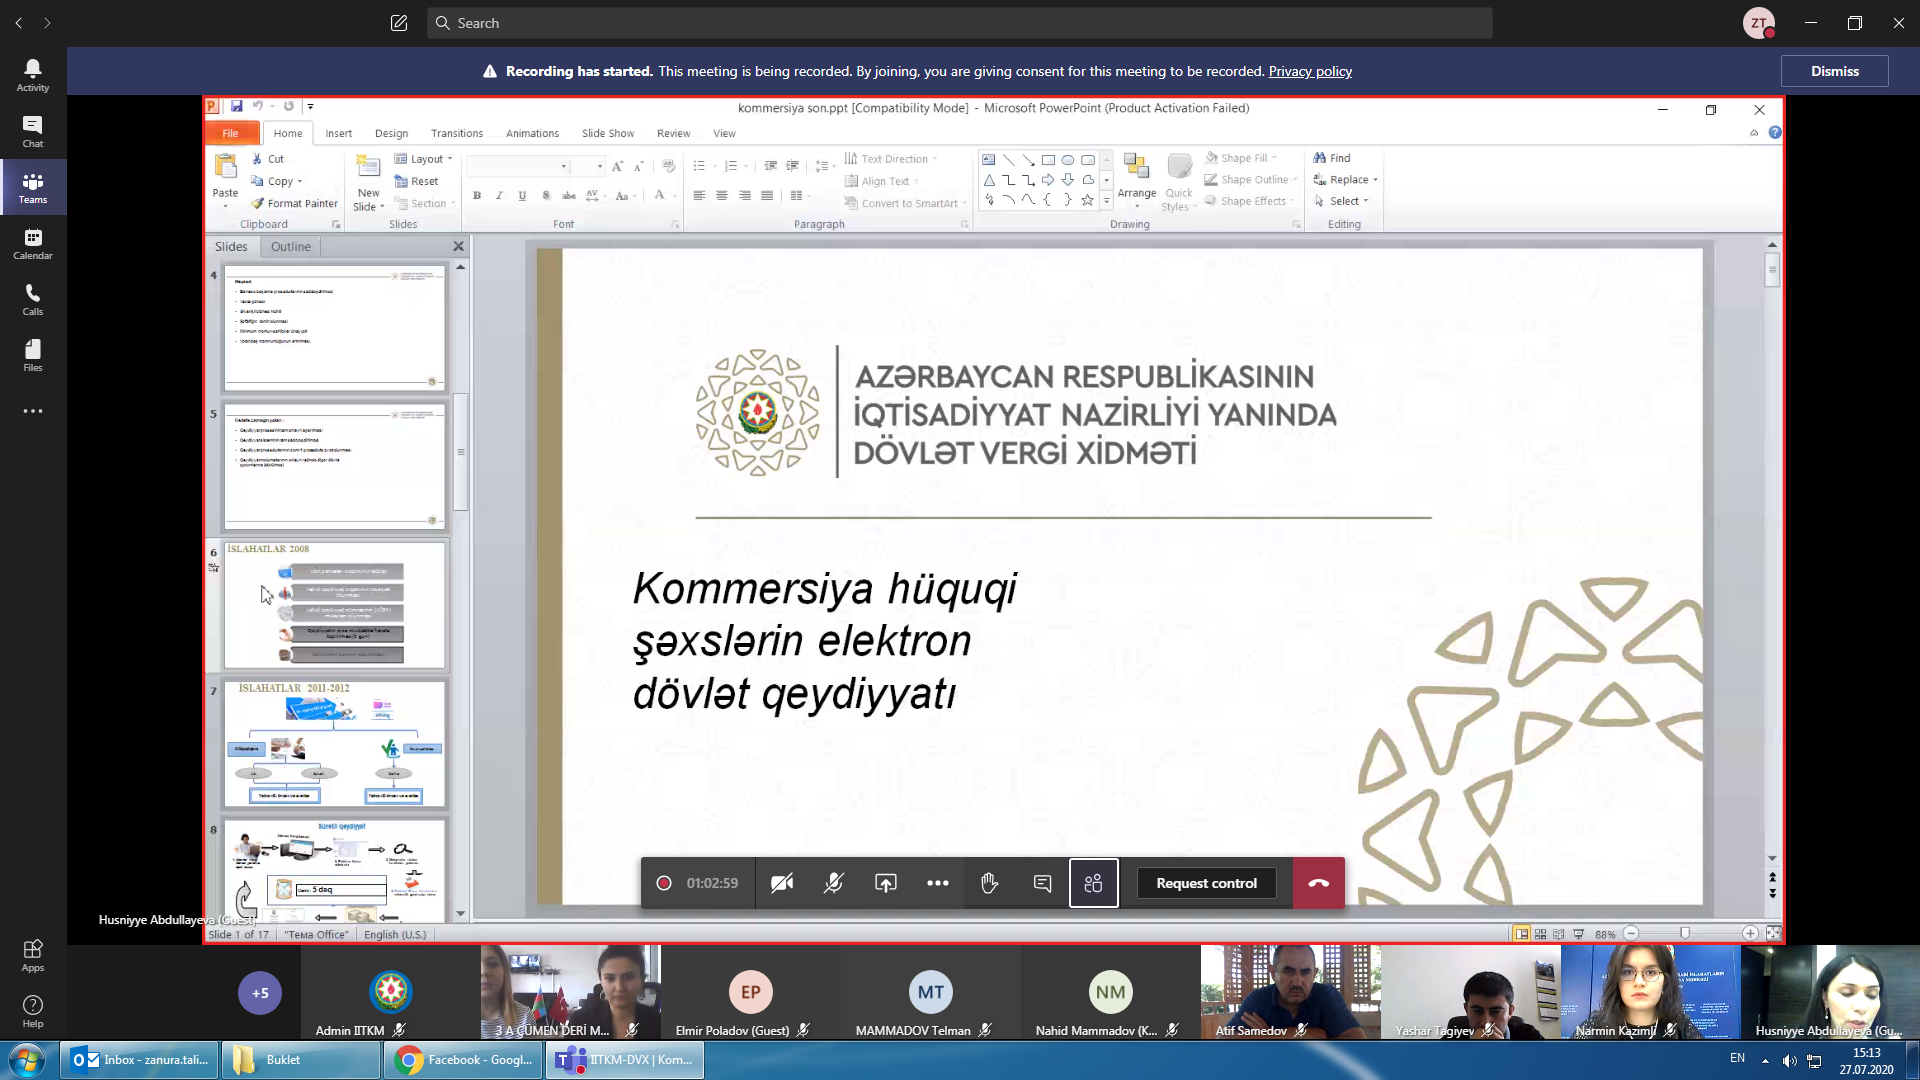Hang up the call

pyautogui.click(x=1319, y=883)
